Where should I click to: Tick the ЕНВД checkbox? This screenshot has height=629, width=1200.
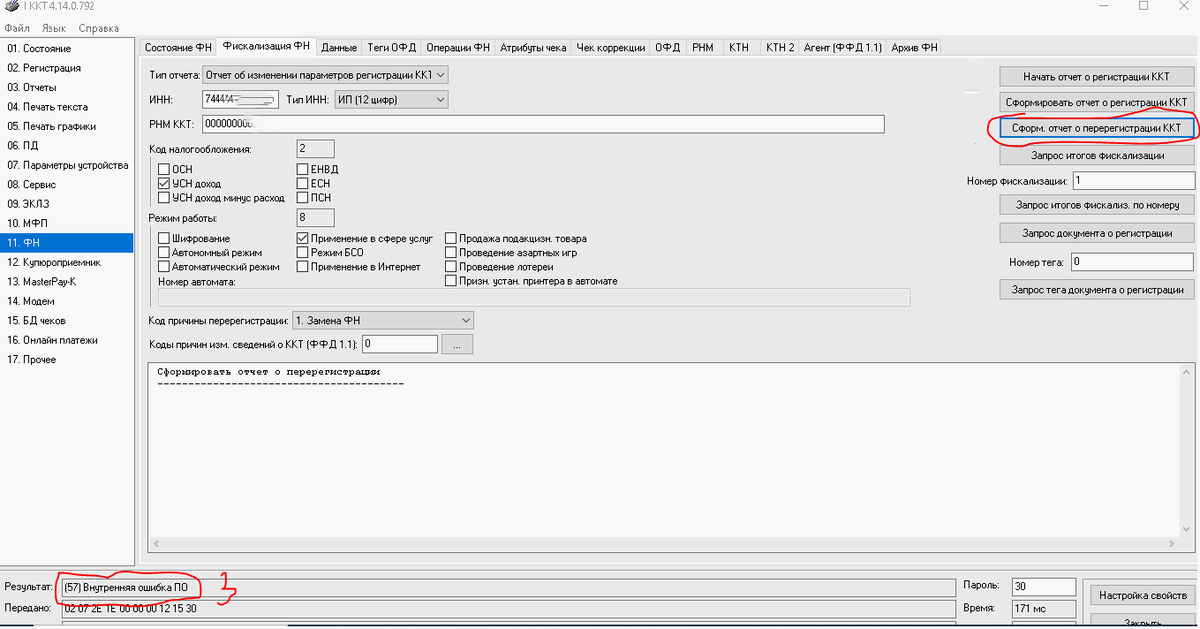(x=302, y=170)
